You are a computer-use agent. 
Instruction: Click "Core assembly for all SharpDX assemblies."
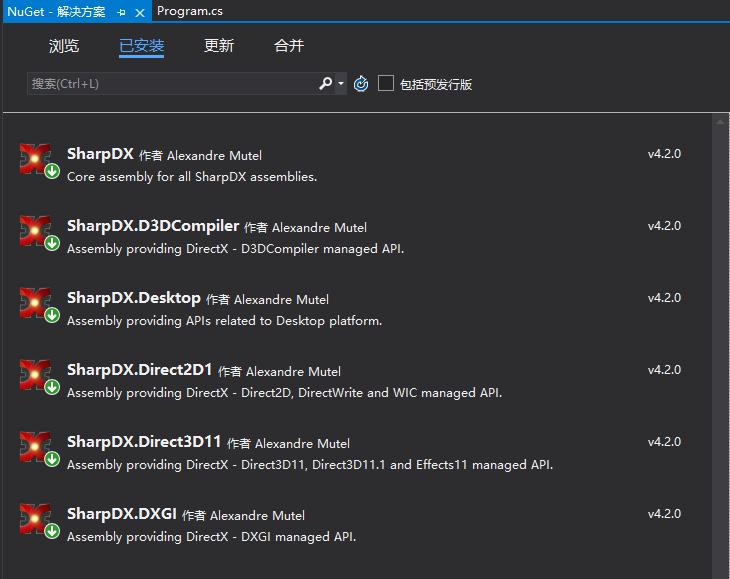tap(192, 177)
